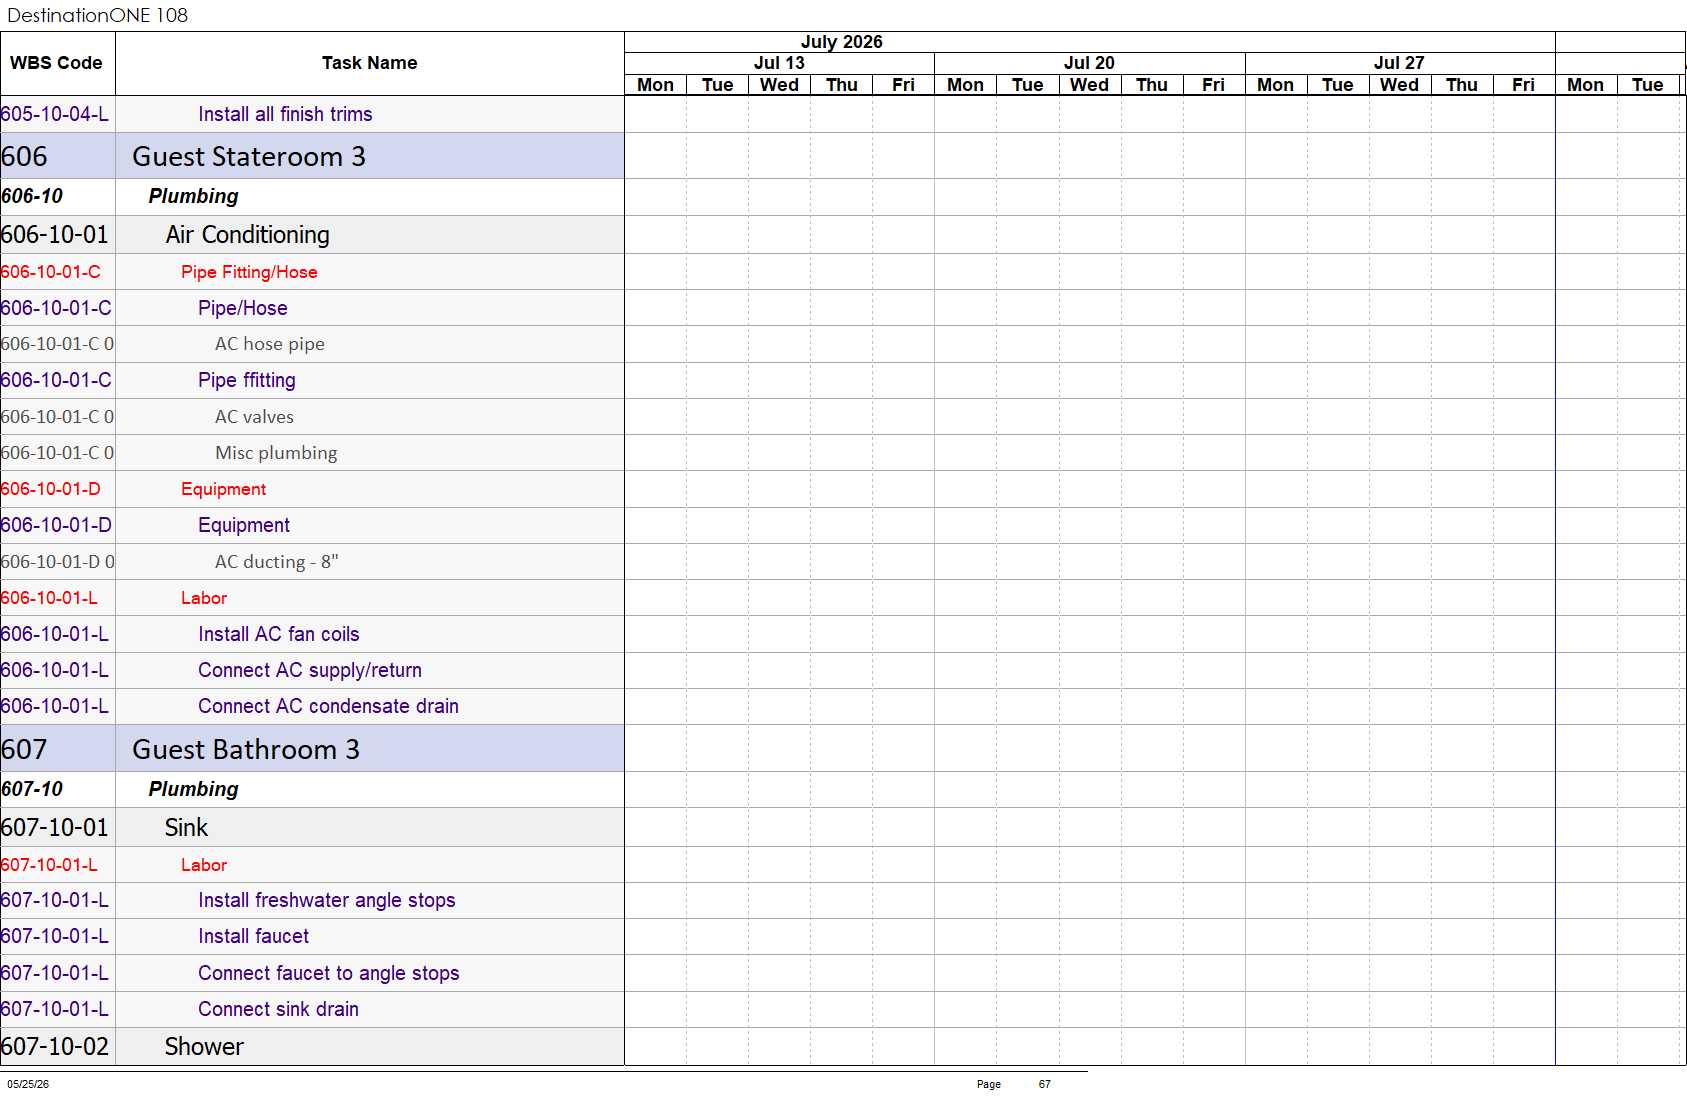
Task: Click WBS code 606-10-01-D 0
Action: click(57, 562)
